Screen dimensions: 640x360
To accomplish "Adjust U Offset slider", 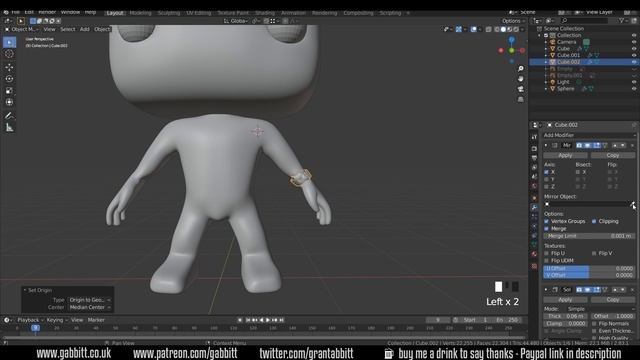I will point(589,268).
